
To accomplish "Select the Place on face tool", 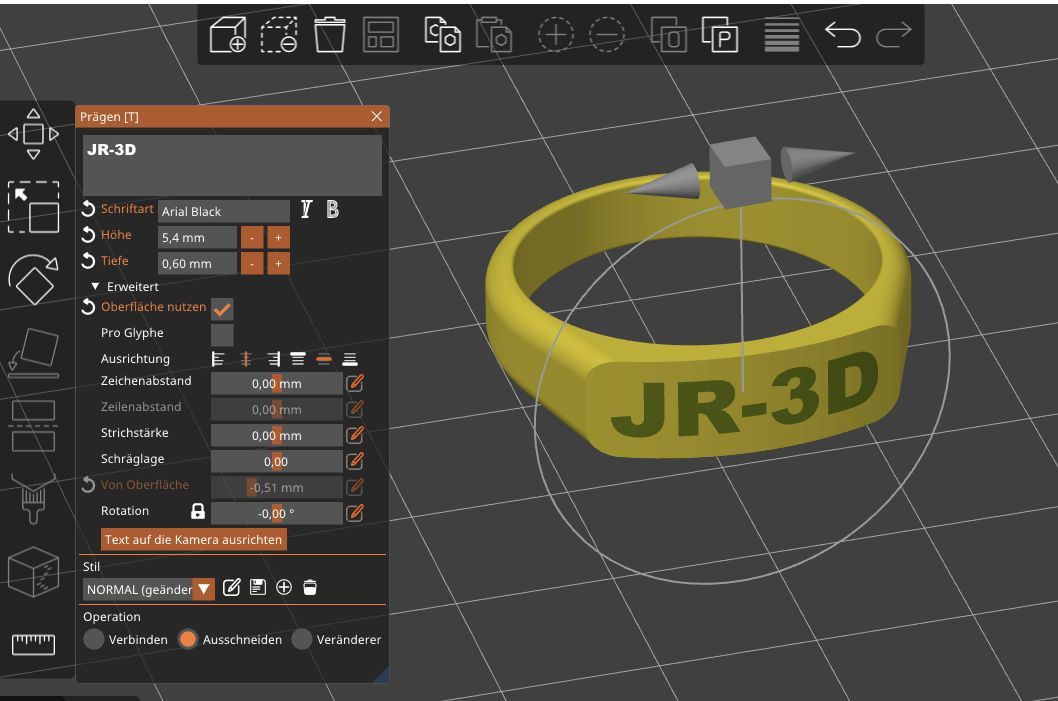I will pos(33,352).
